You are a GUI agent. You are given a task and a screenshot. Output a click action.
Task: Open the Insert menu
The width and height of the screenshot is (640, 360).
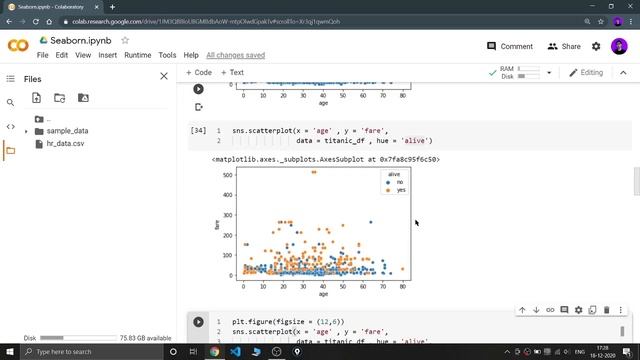tap(107, 55)
